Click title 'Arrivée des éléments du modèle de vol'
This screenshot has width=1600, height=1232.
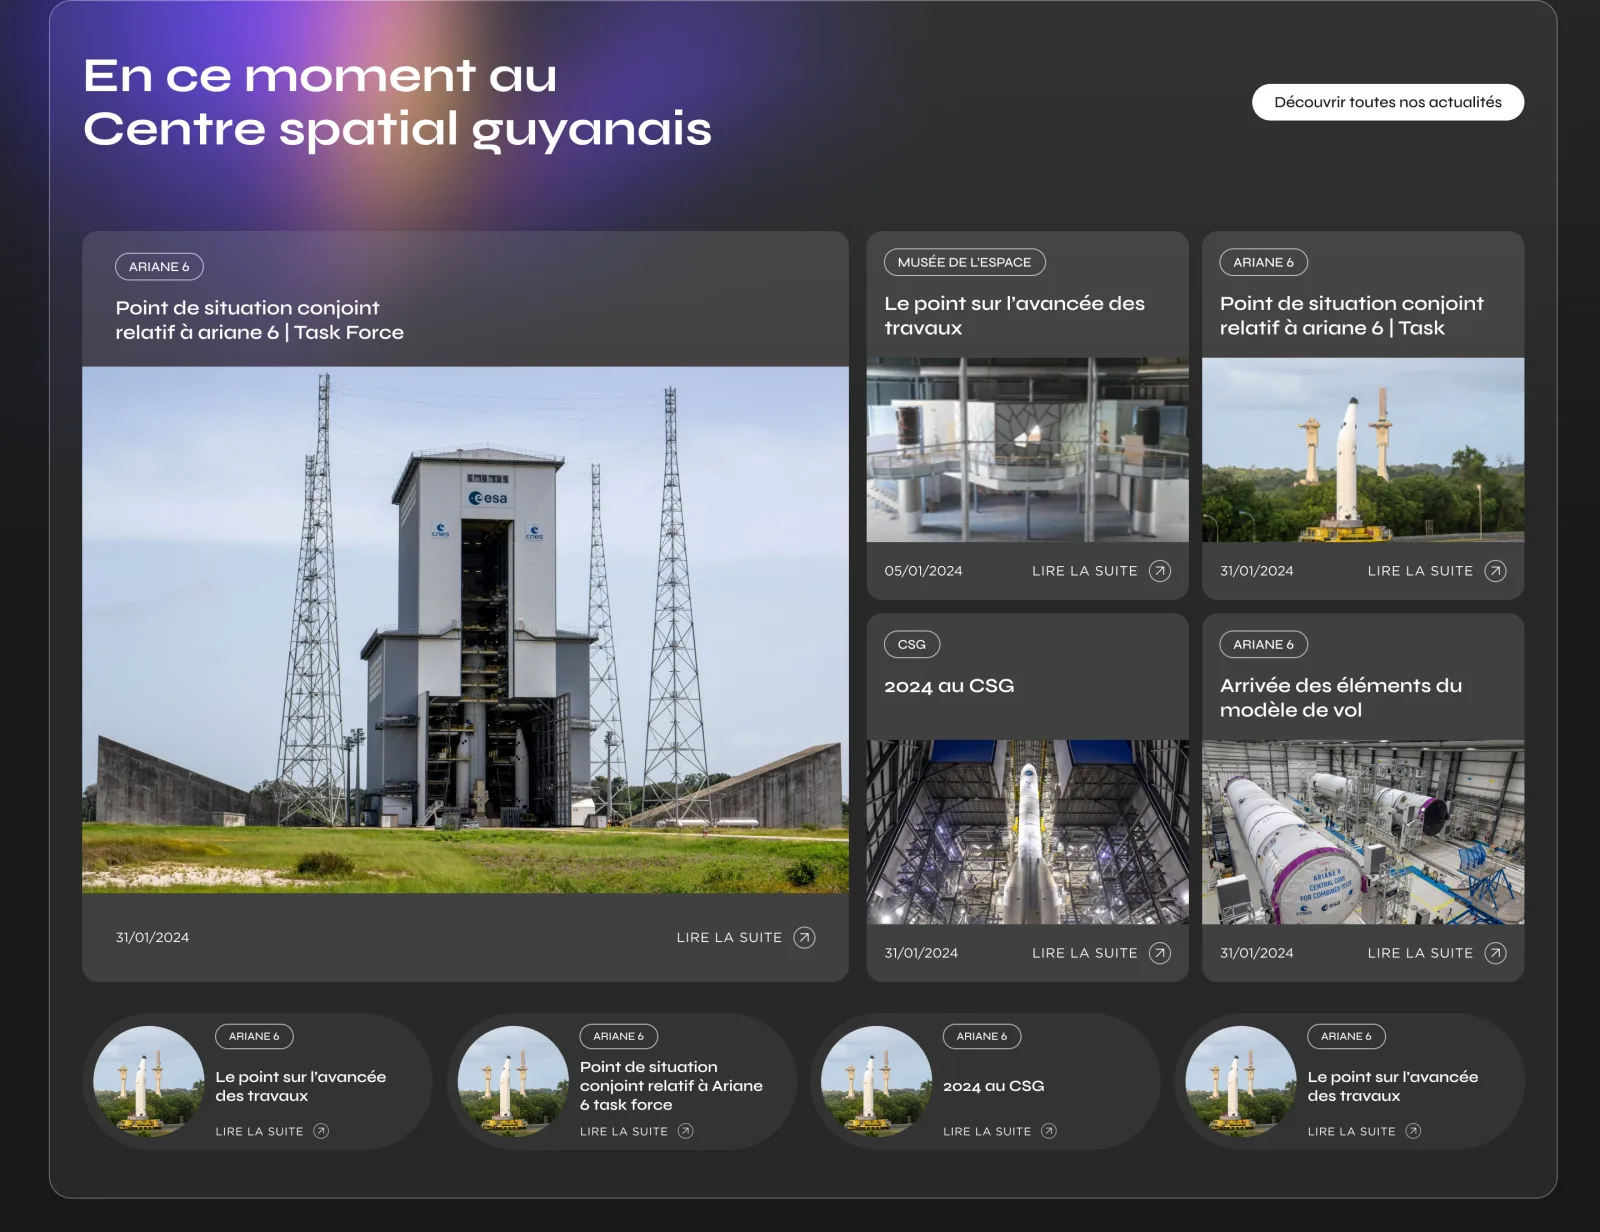coord(1340,697)
